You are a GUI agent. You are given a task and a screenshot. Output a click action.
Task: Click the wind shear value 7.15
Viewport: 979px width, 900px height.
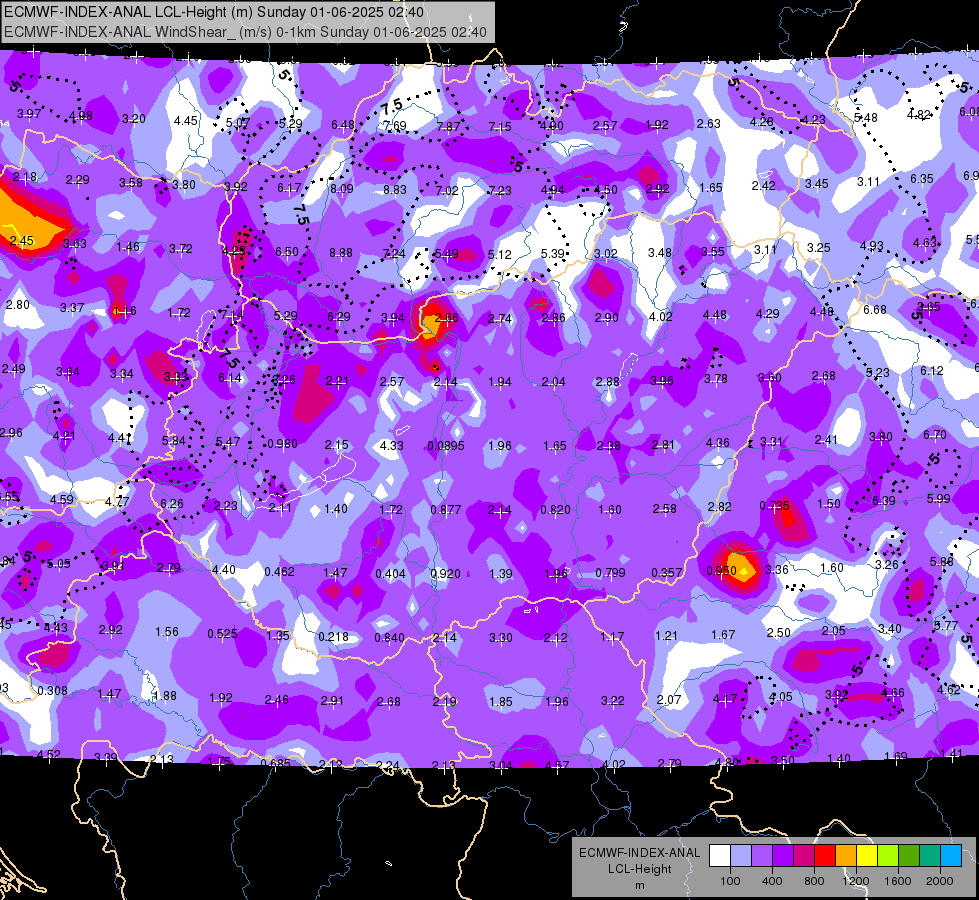click(x=499, y=127)
